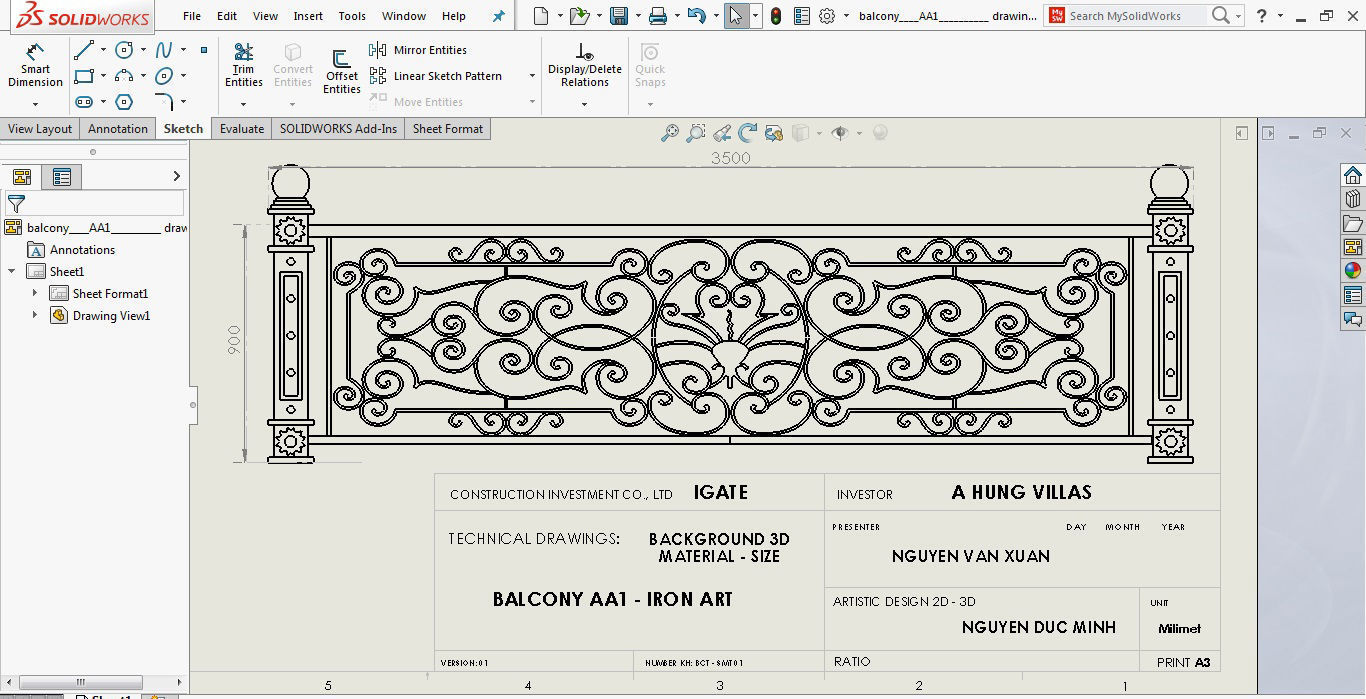This screenshot has width=1366, height=699.
Task: Expand Drawing View1 node
Action: (35, 315)
